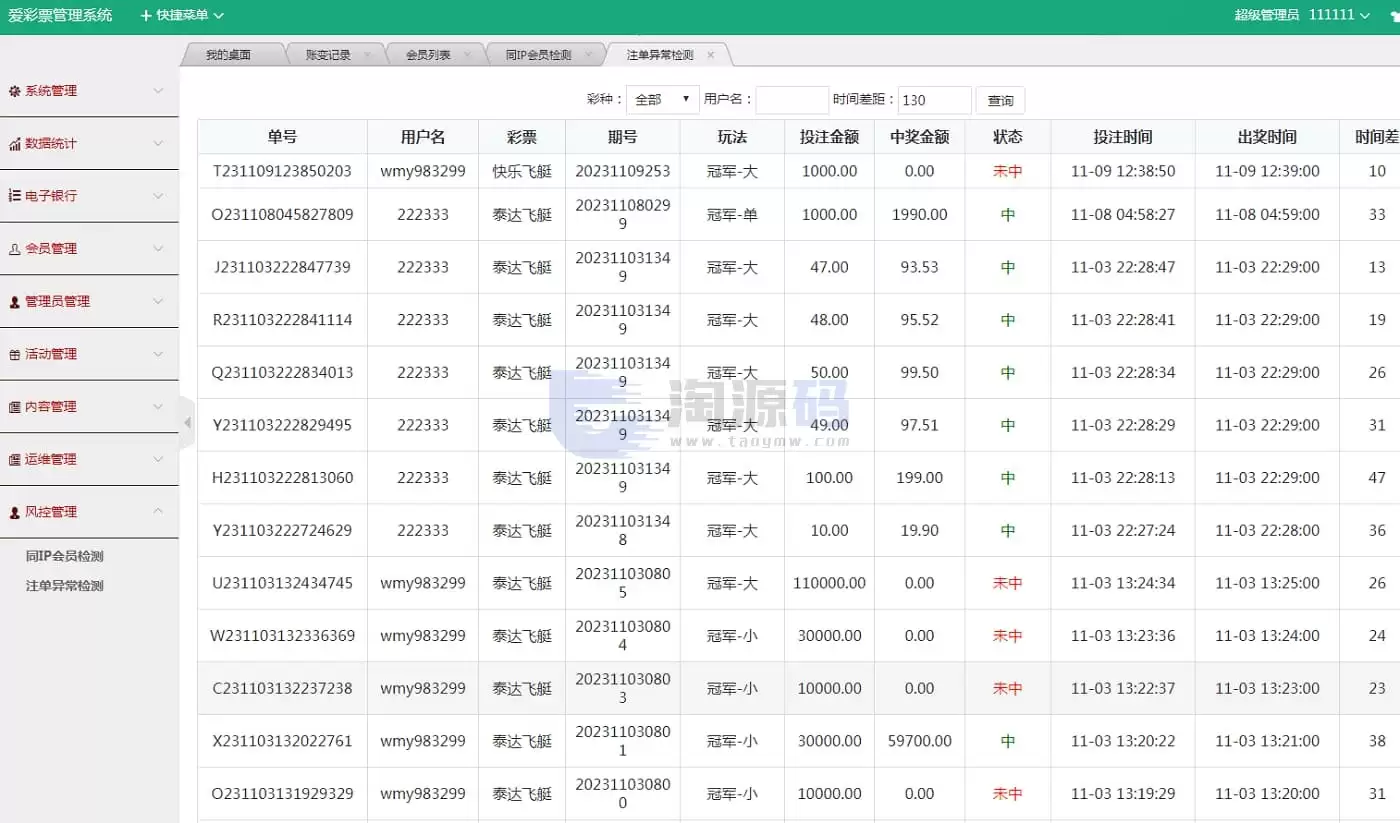
Task: Open 注单异常检测 in the sidebar
Action: tap(65, 586)
